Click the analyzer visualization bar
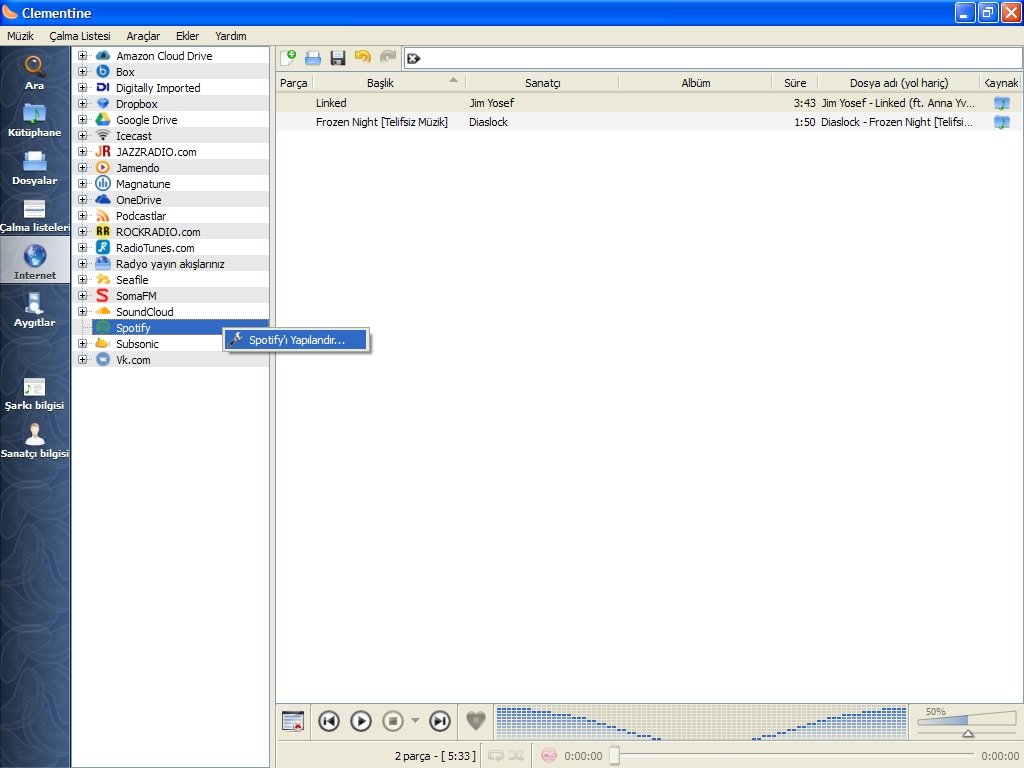This screenshot has height=768, width=1024. coord(701,722)
